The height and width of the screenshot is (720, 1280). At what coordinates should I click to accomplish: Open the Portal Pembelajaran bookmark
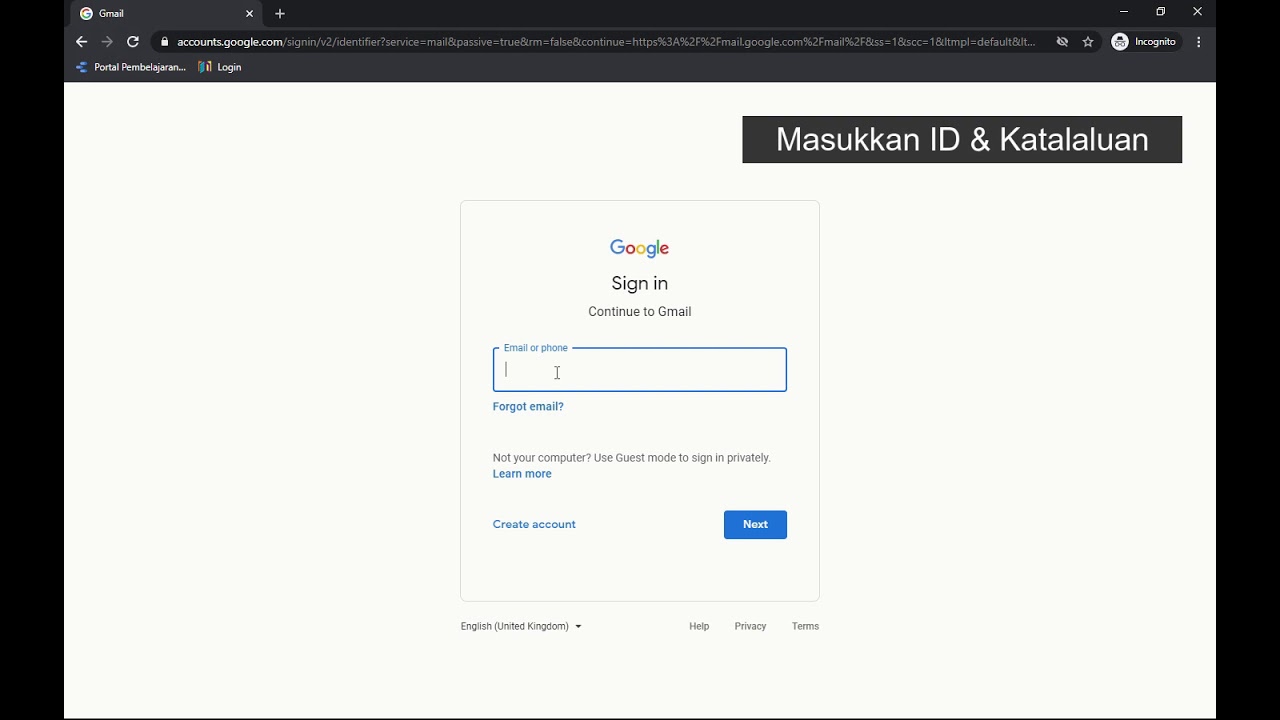131,67
